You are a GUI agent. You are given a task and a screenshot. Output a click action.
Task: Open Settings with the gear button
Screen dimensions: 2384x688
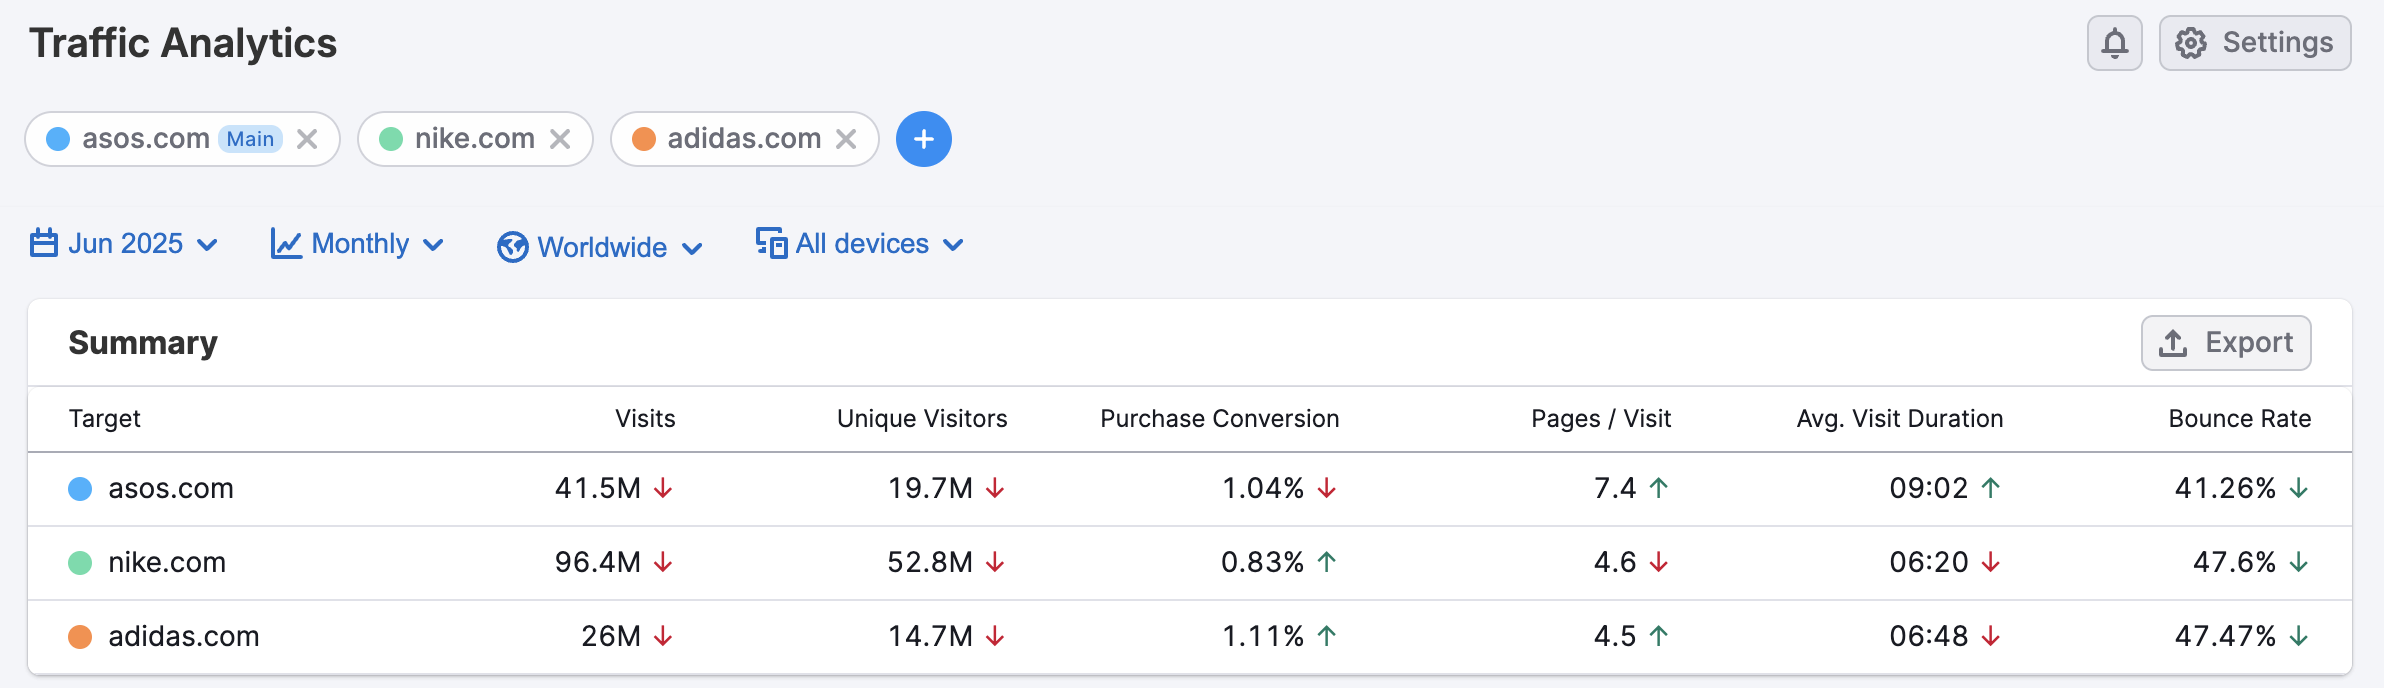click(x=2254, y=43)
